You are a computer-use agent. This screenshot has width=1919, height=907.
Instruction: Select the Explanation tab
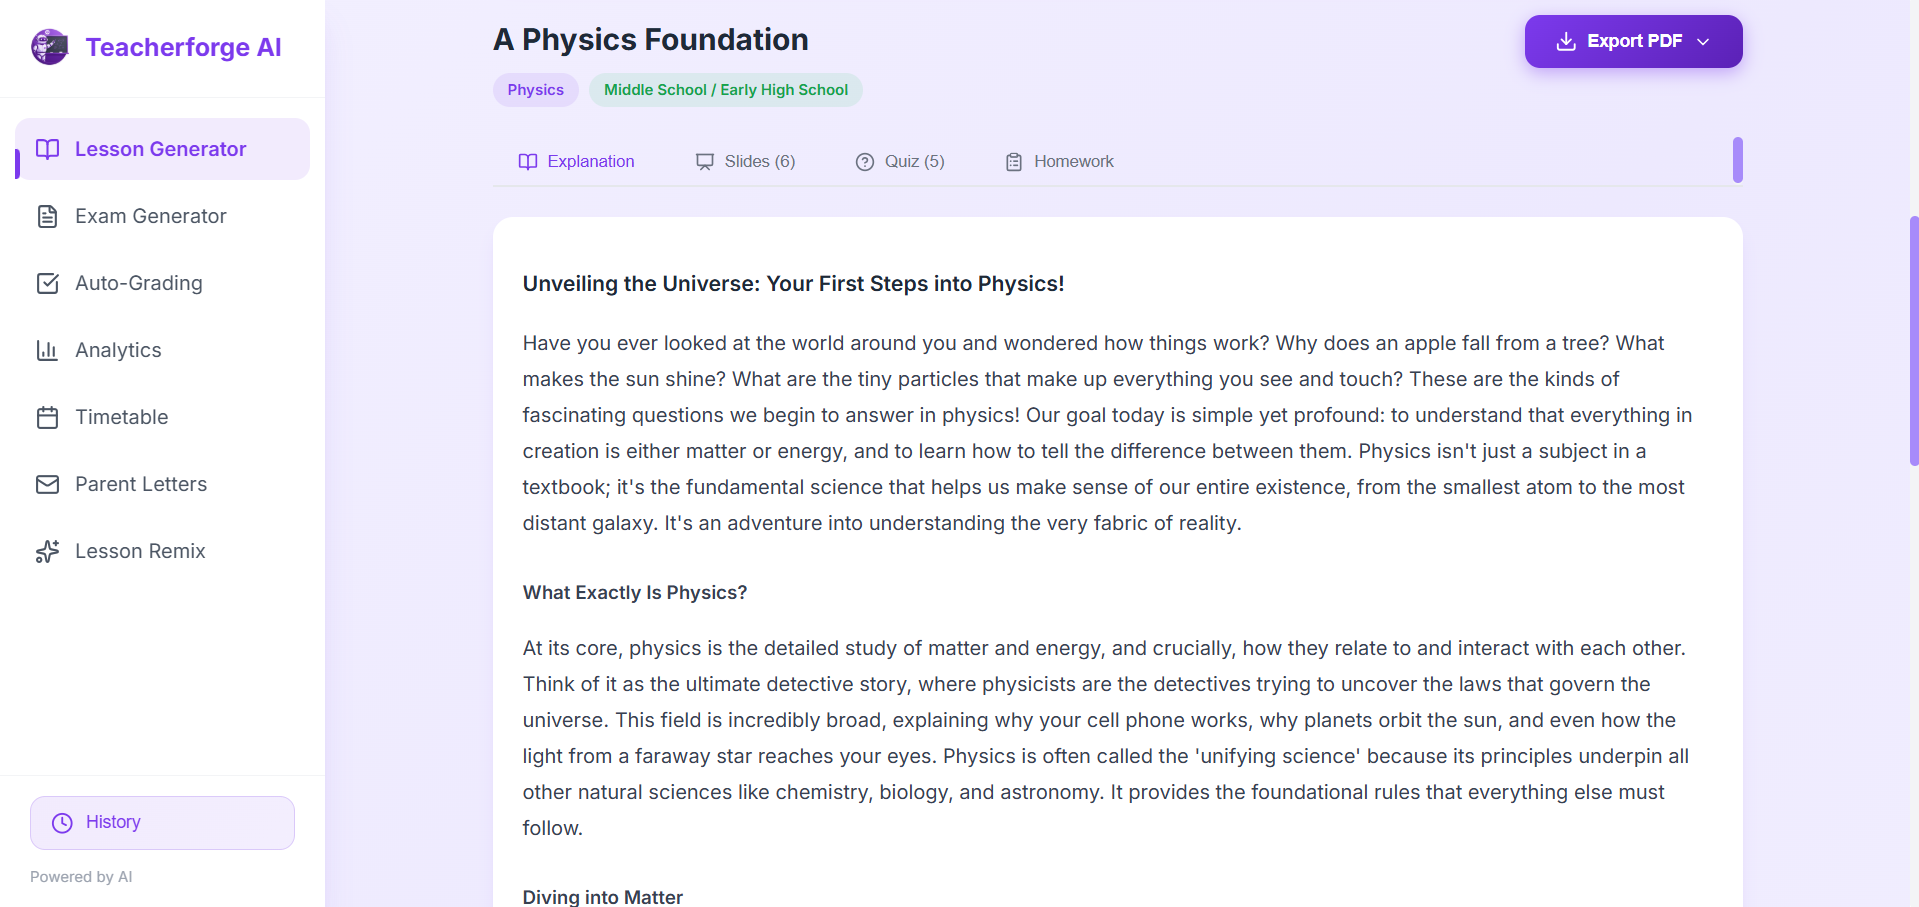click(577, 162)
